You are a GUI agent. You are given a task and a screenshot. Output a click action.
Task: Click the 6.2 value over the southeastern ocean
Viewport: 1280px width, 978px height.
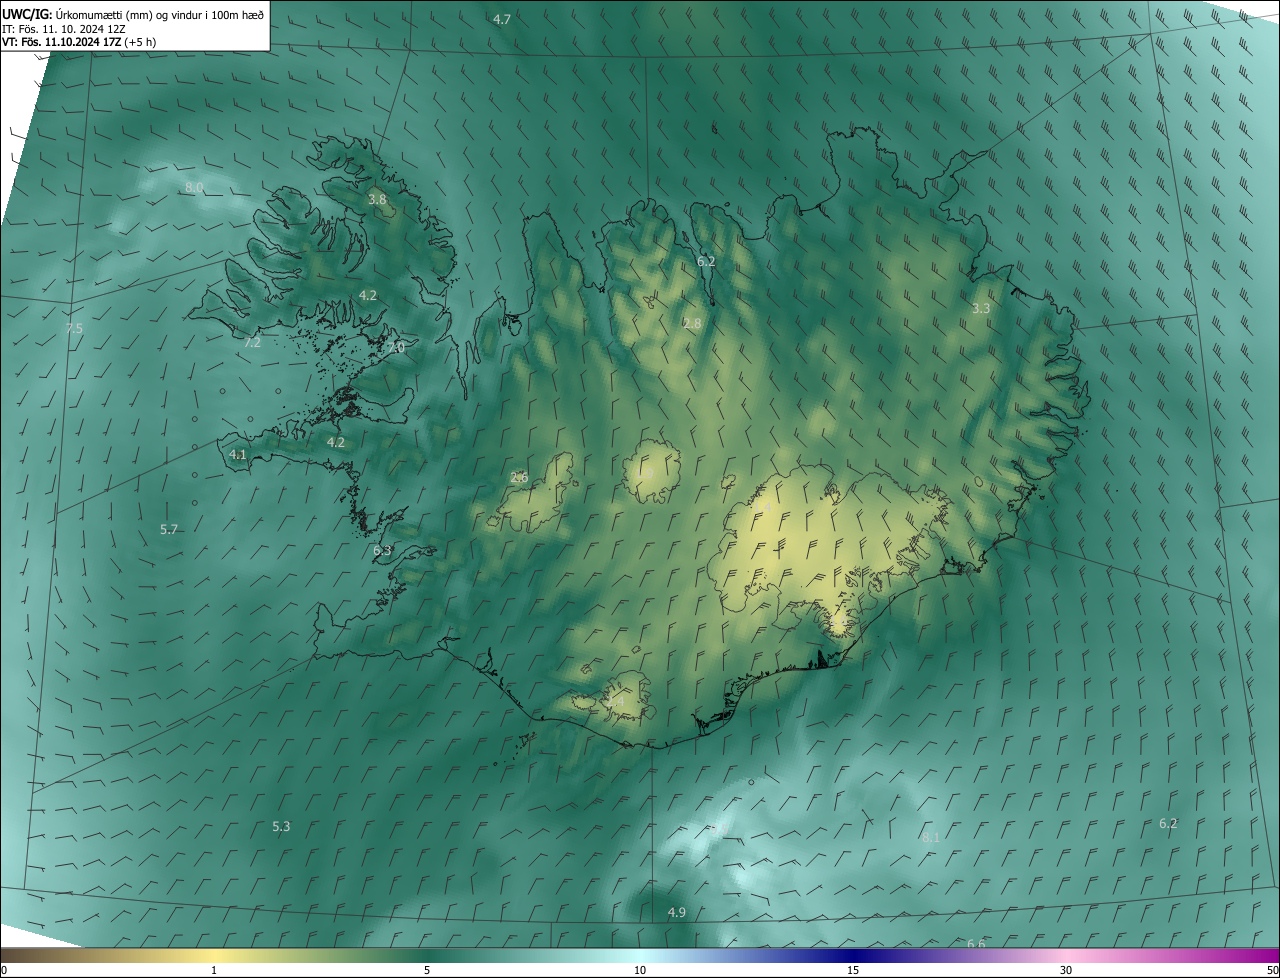pyautogui.click(x=1168, y=823)
